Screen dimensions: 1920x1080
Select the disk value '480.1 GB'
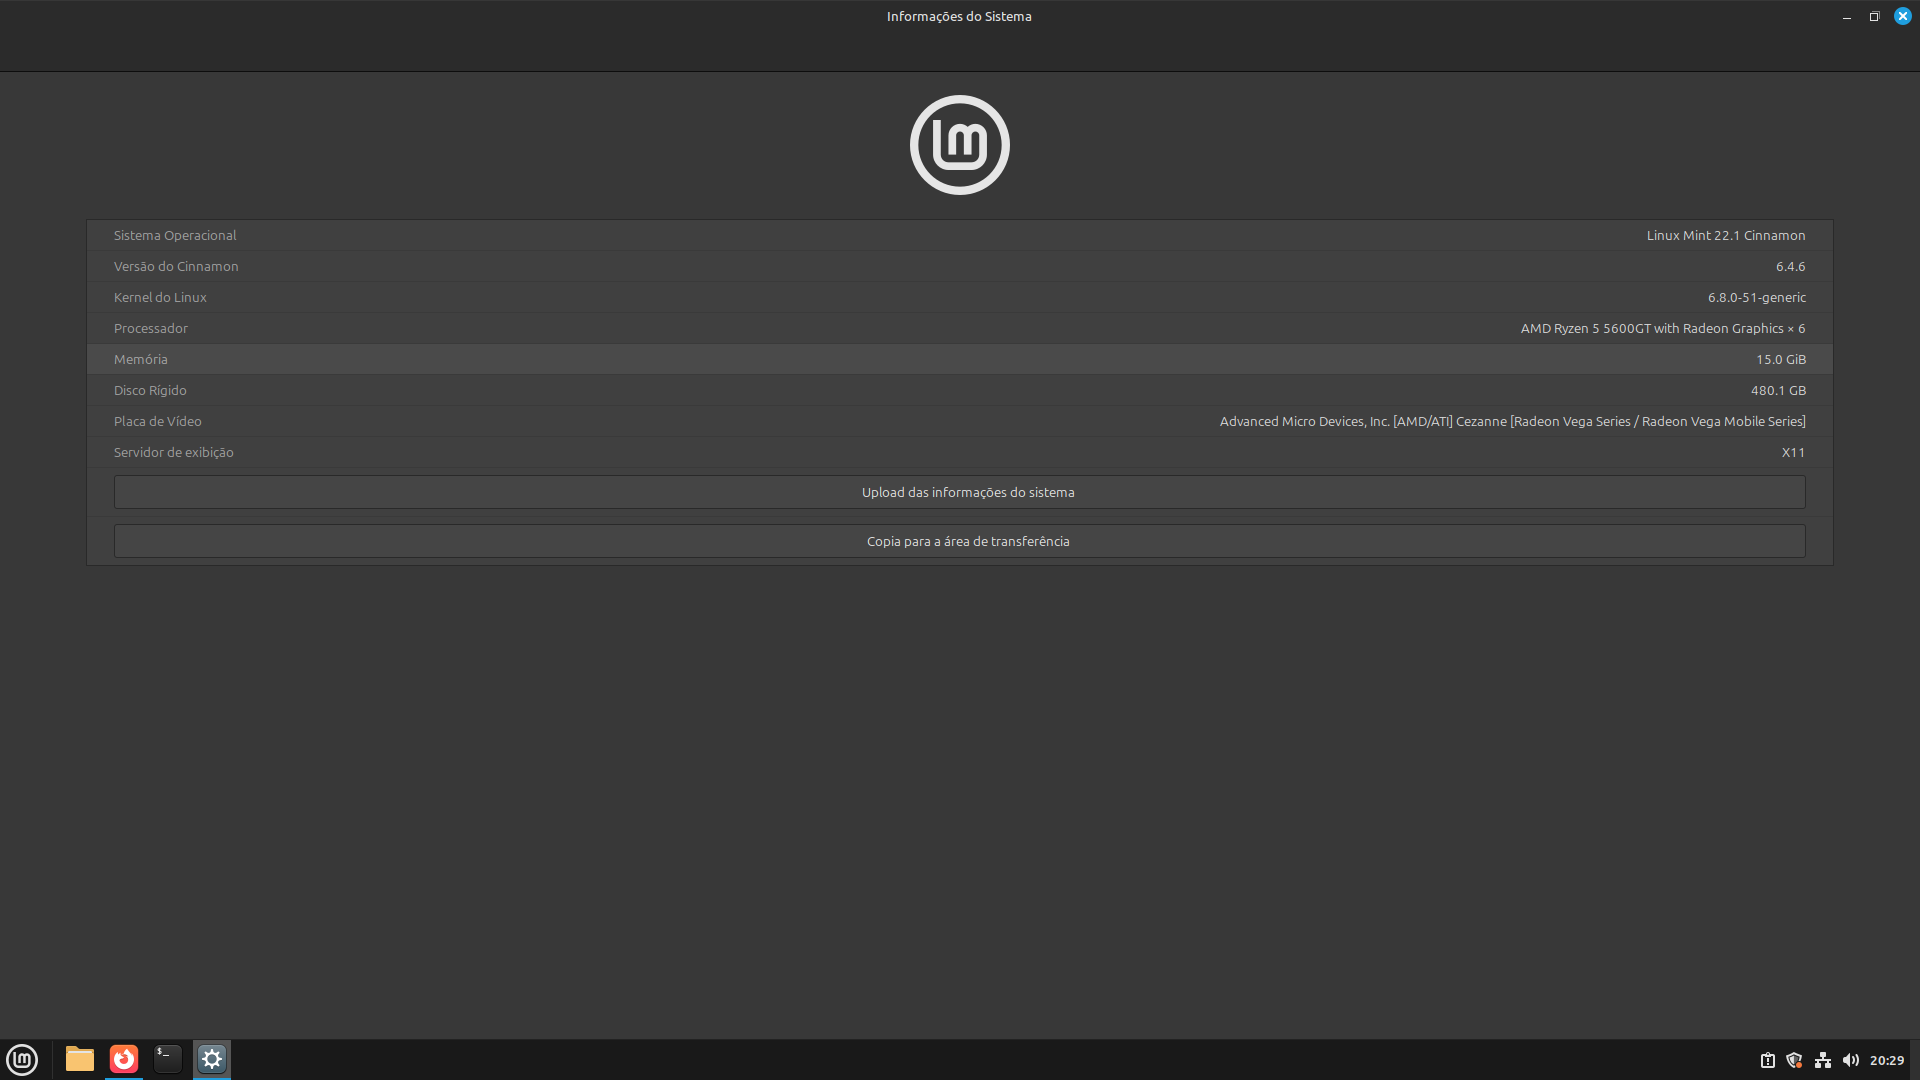[1778, 390]
